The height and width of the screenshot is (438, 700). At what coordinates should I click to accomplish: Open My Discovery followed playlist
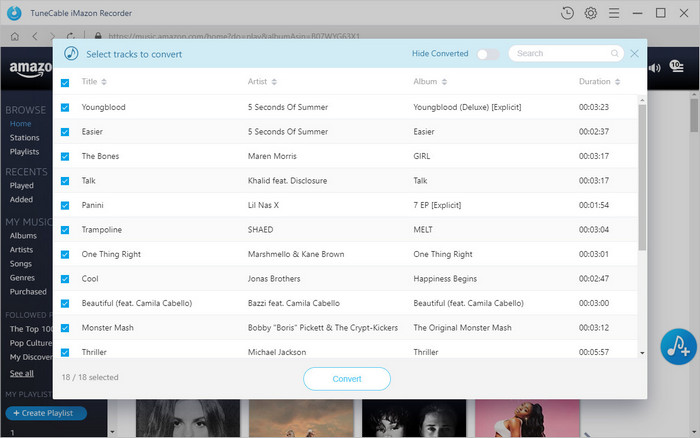click(x=31, y=357)
